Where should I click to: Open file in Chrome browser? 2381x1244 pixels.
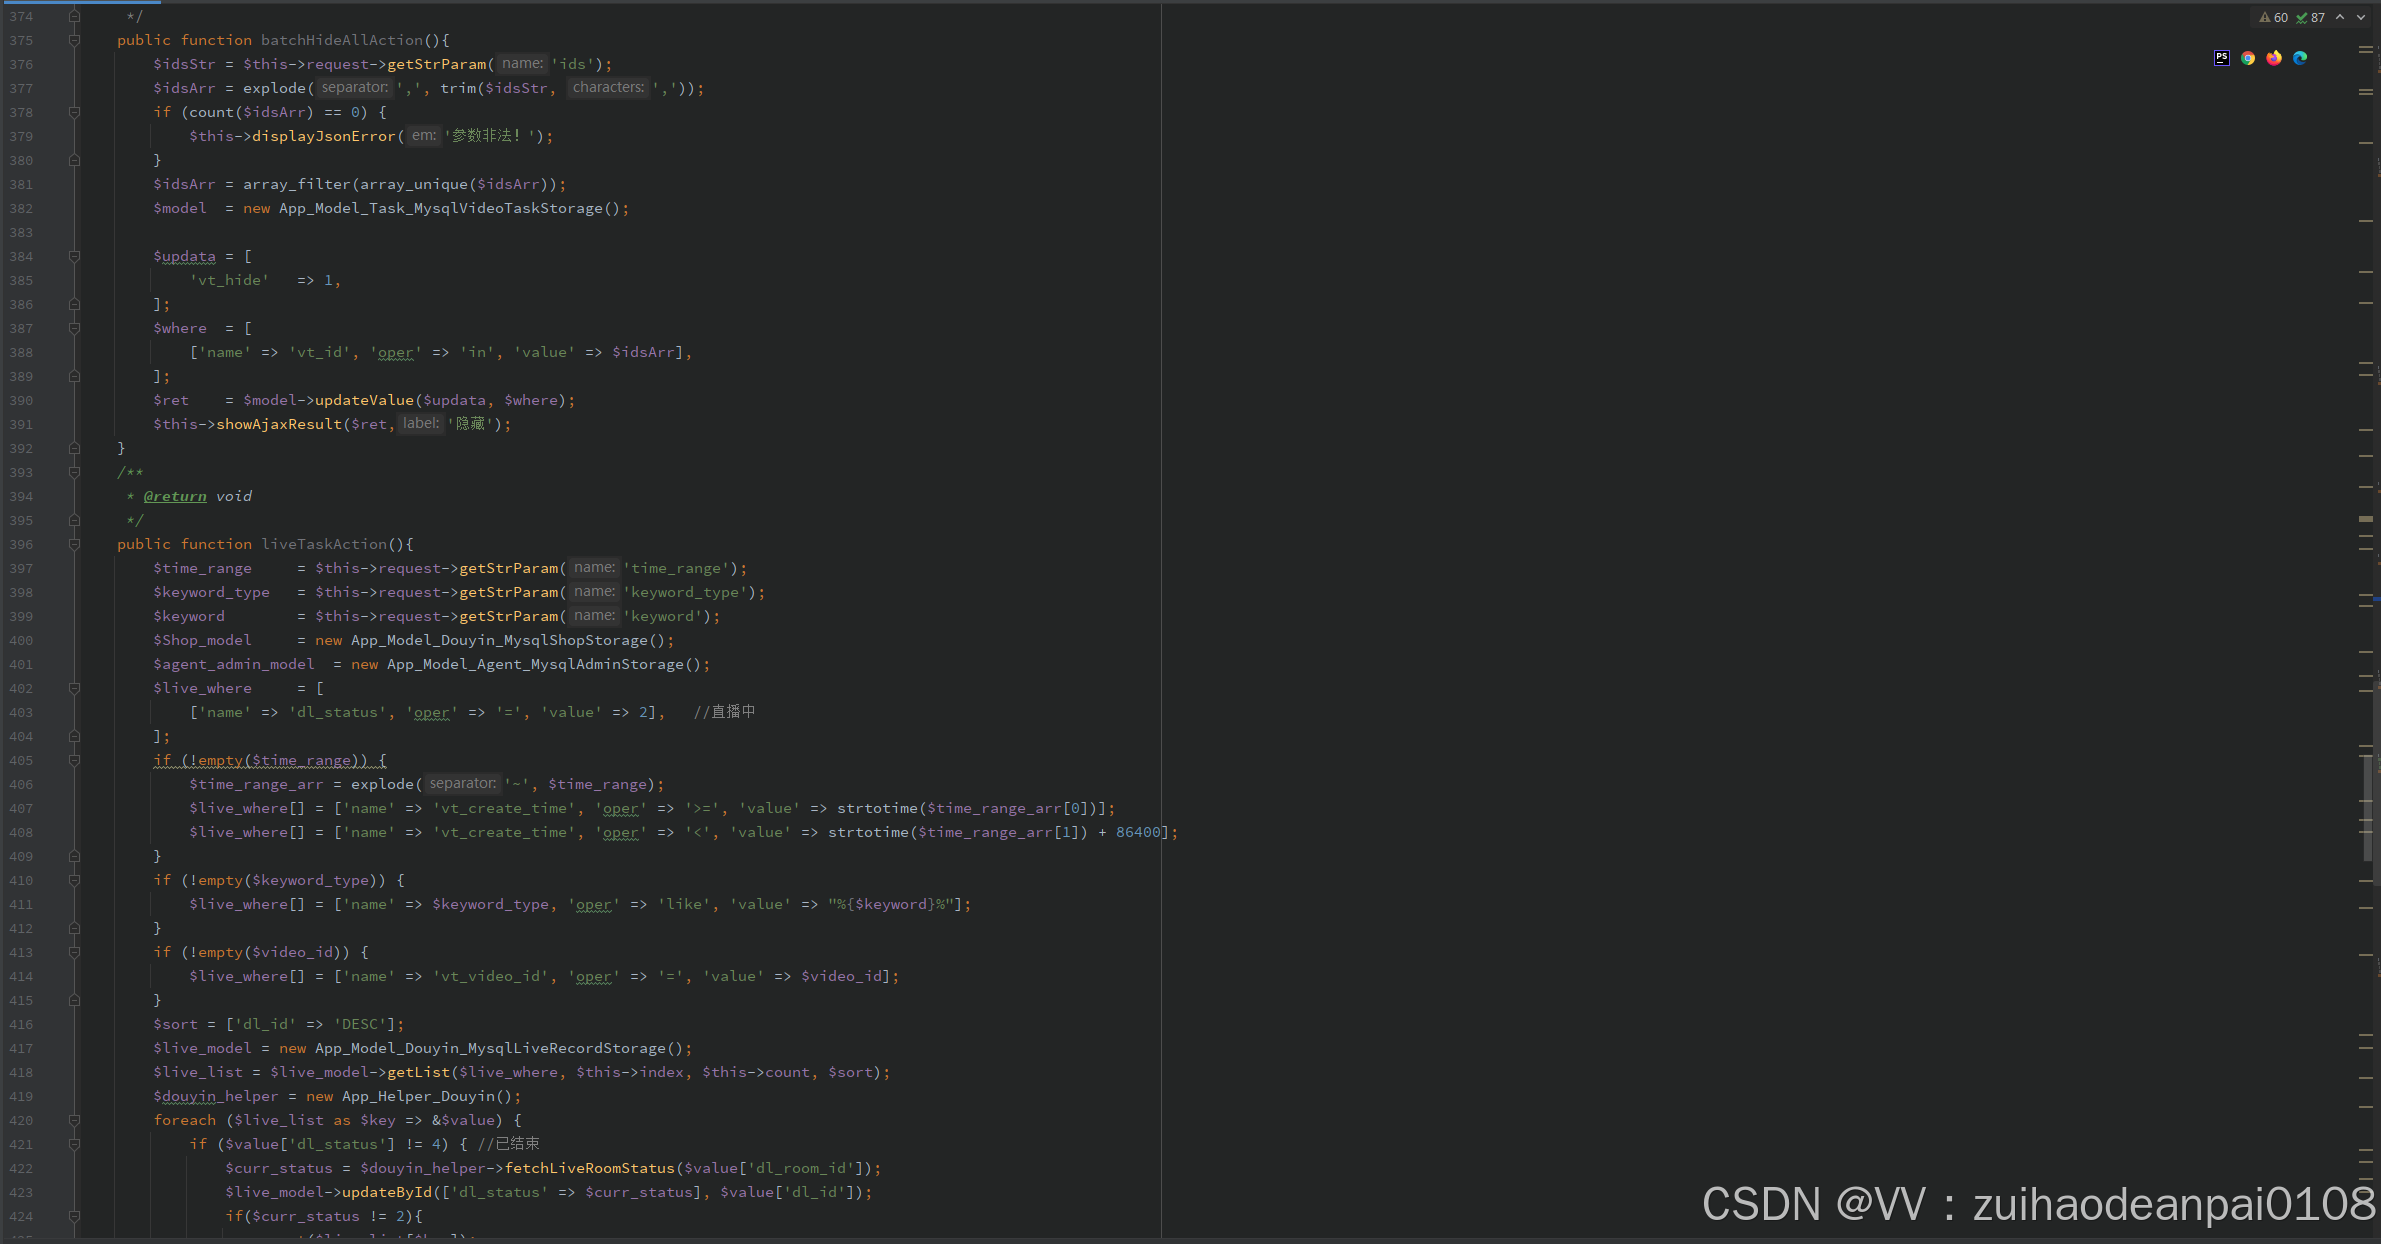click(x=2248, y=58)
